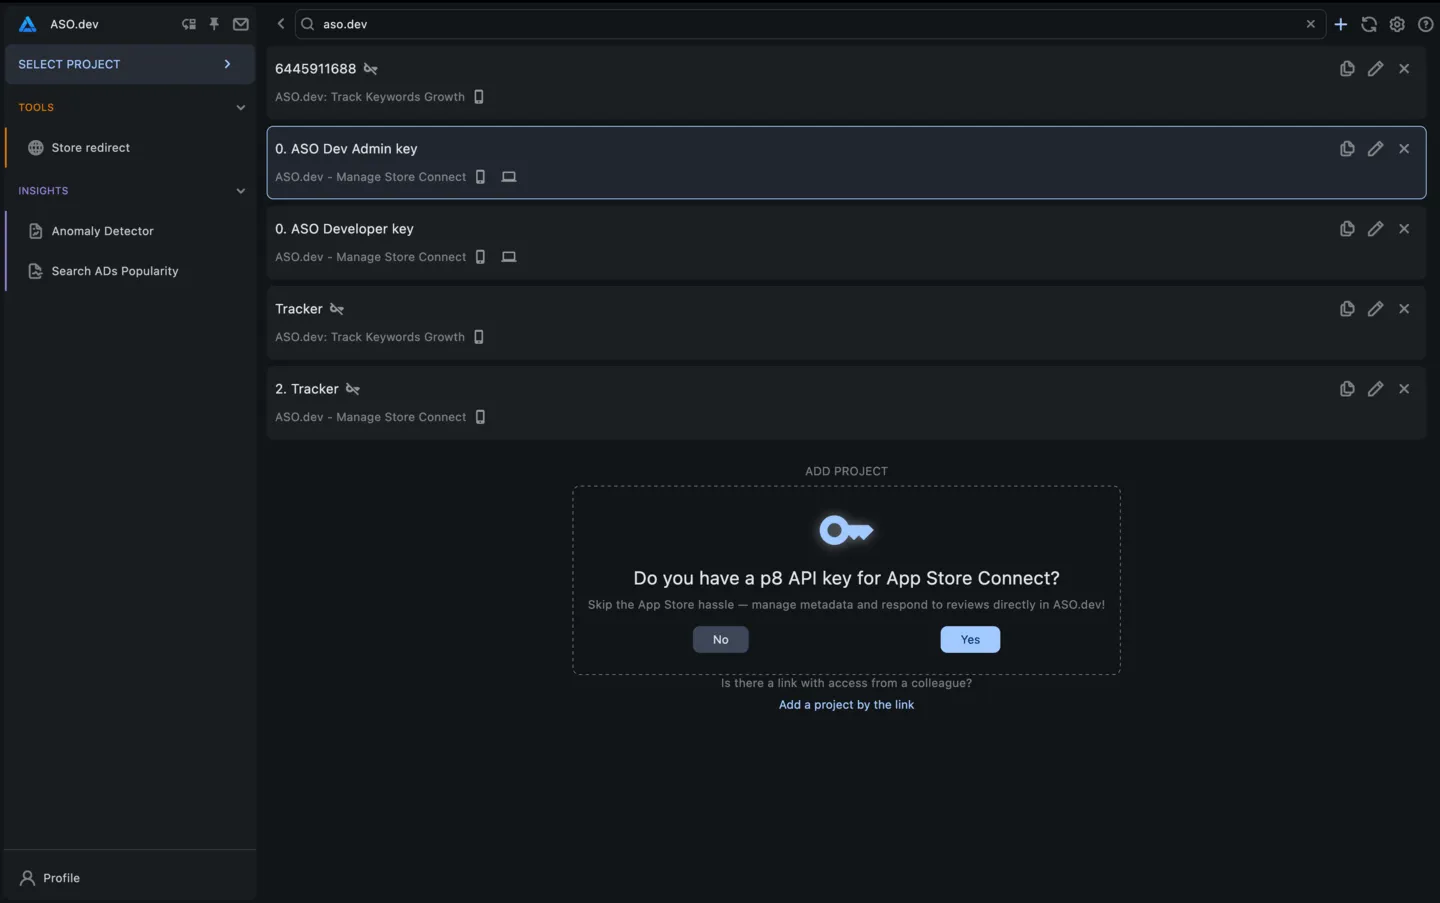This screenshot has width=1440, height=903.
Task: Open the Profile section at bottom left
Action: 58,877
